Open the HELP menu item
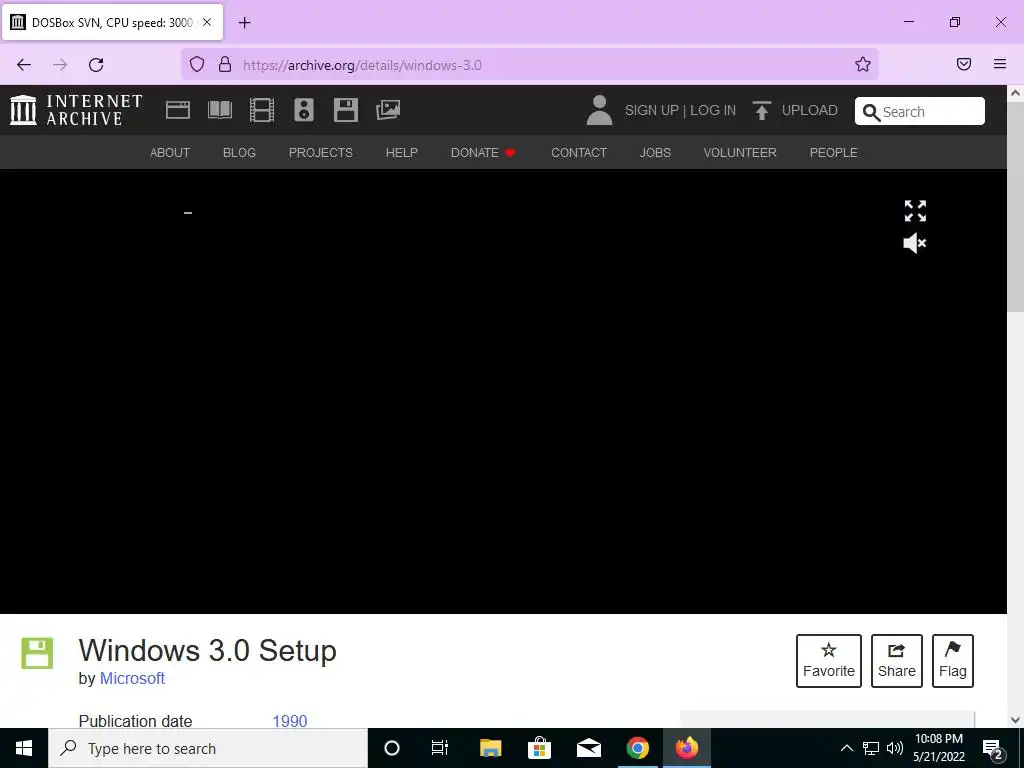The image size is (1024, 768). (x=402, y=152)
